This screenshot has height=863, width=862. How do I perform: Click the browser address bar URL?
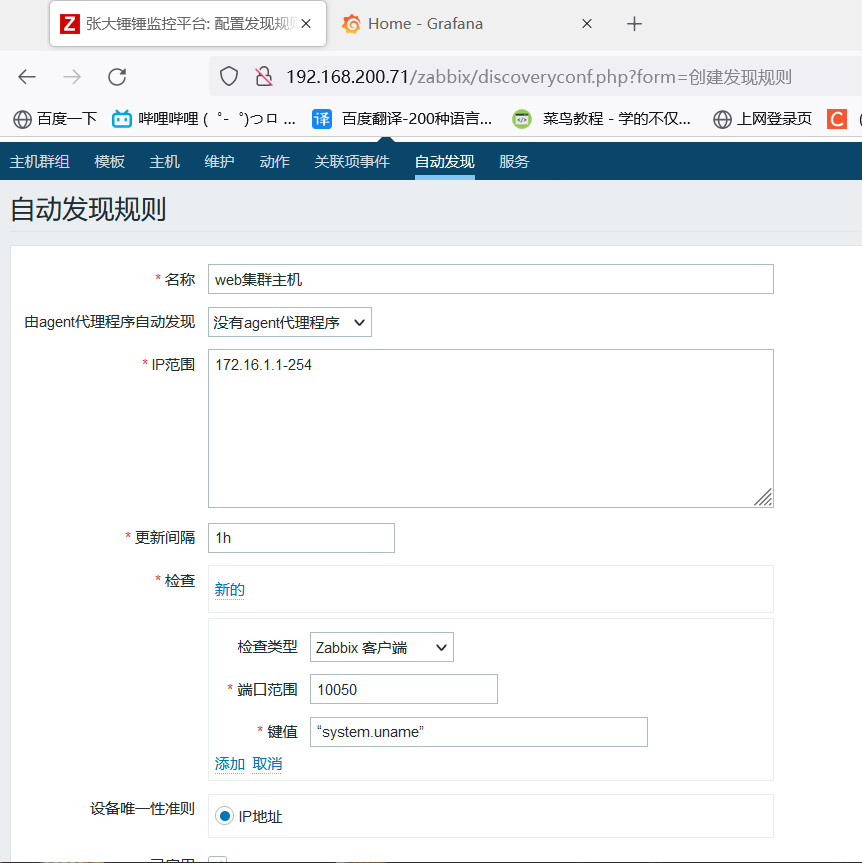point(538,77)
